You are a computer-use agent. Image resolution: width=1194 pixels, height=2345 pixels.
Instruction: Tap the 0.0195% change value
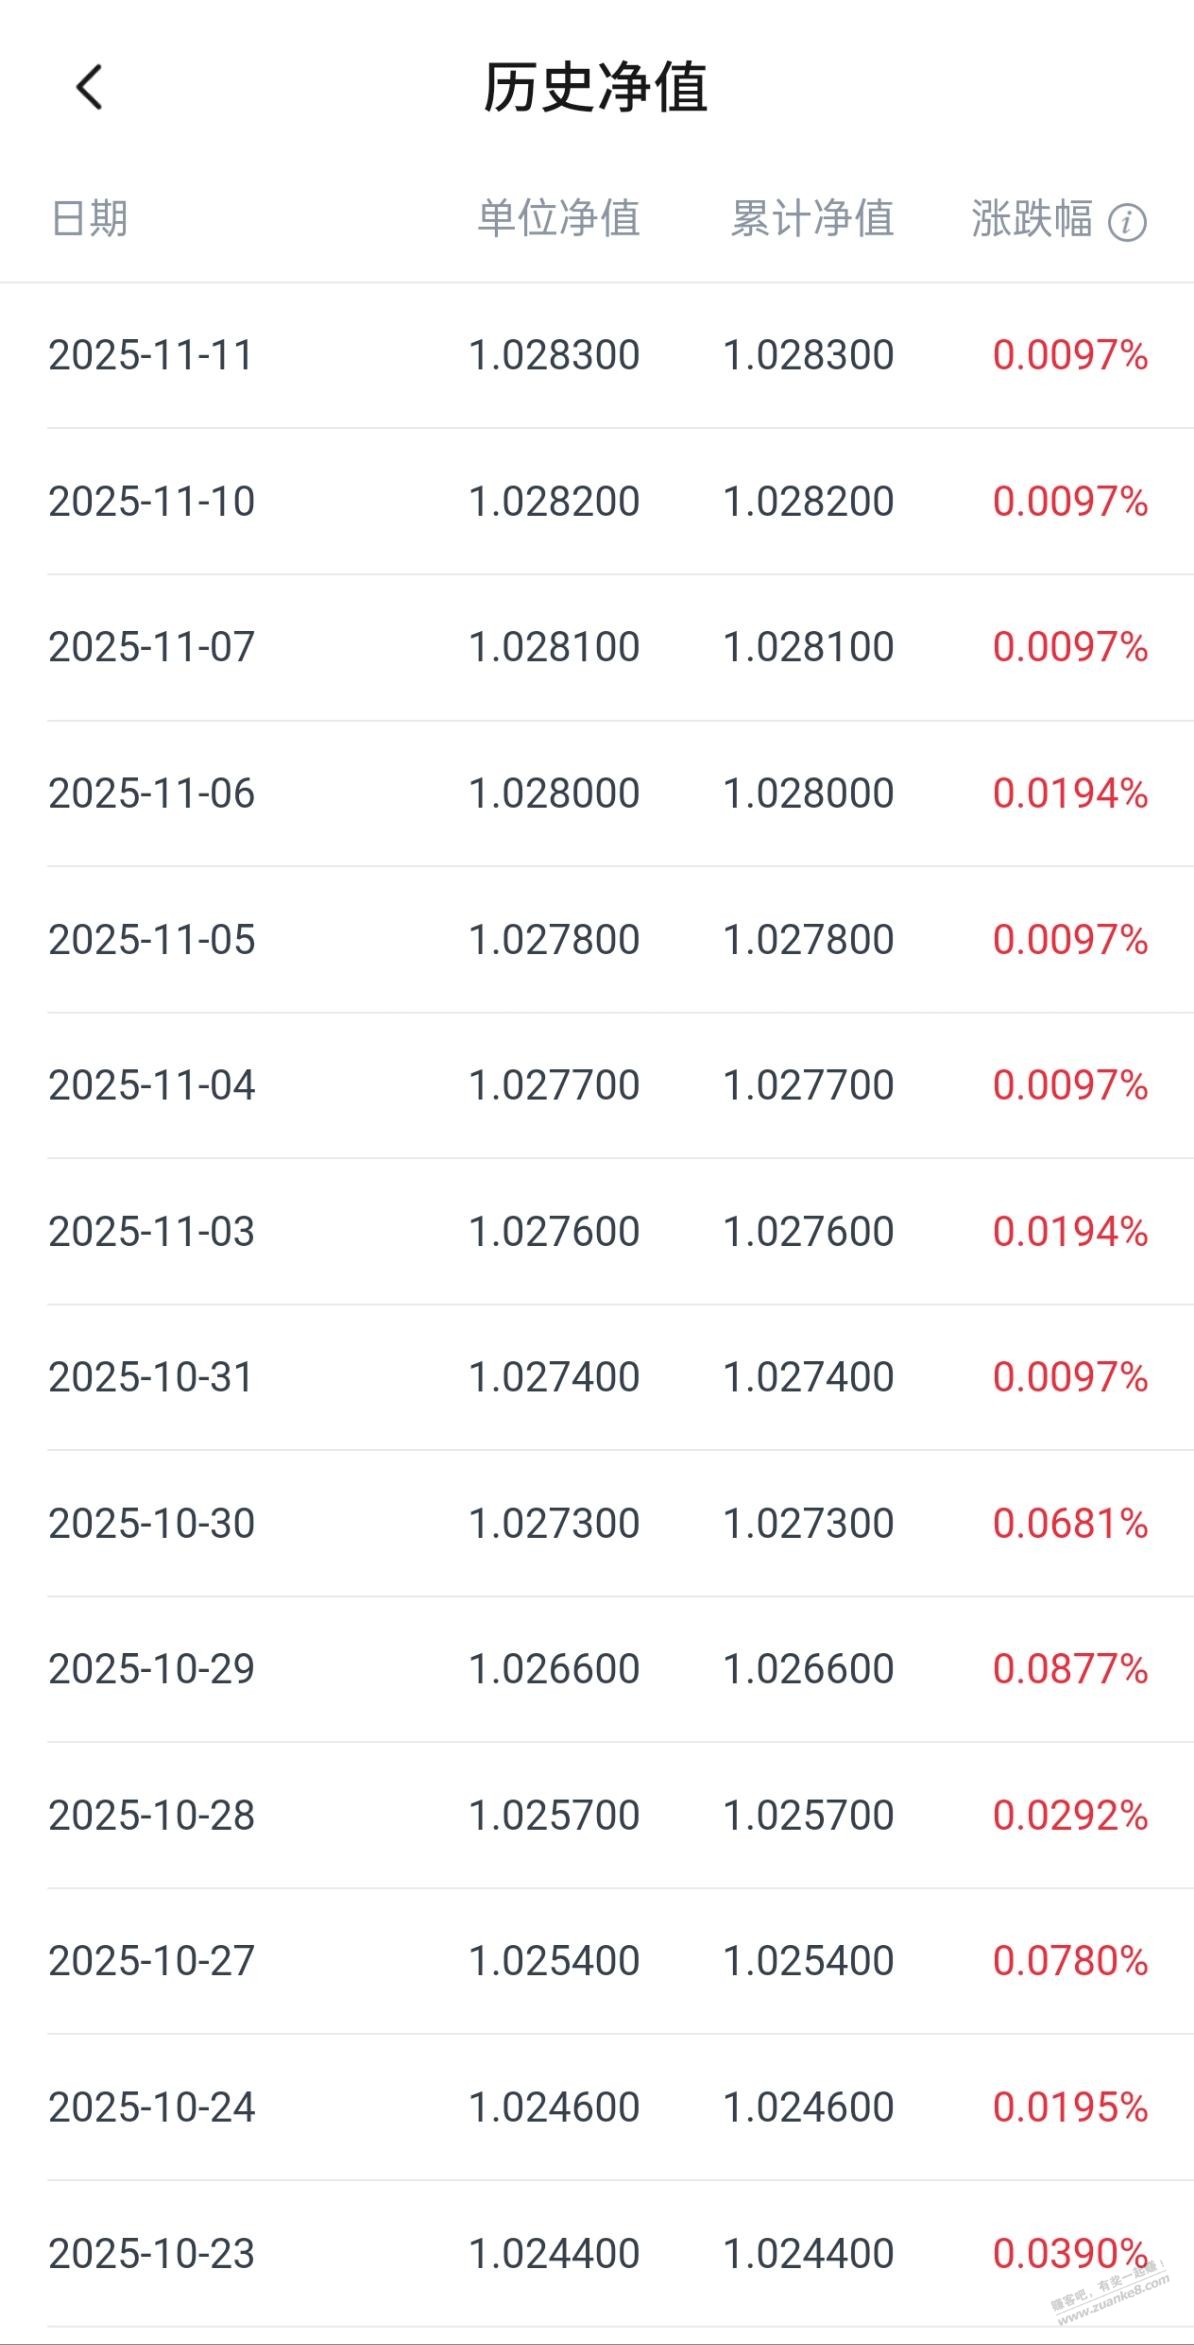coord(1069,2107)
